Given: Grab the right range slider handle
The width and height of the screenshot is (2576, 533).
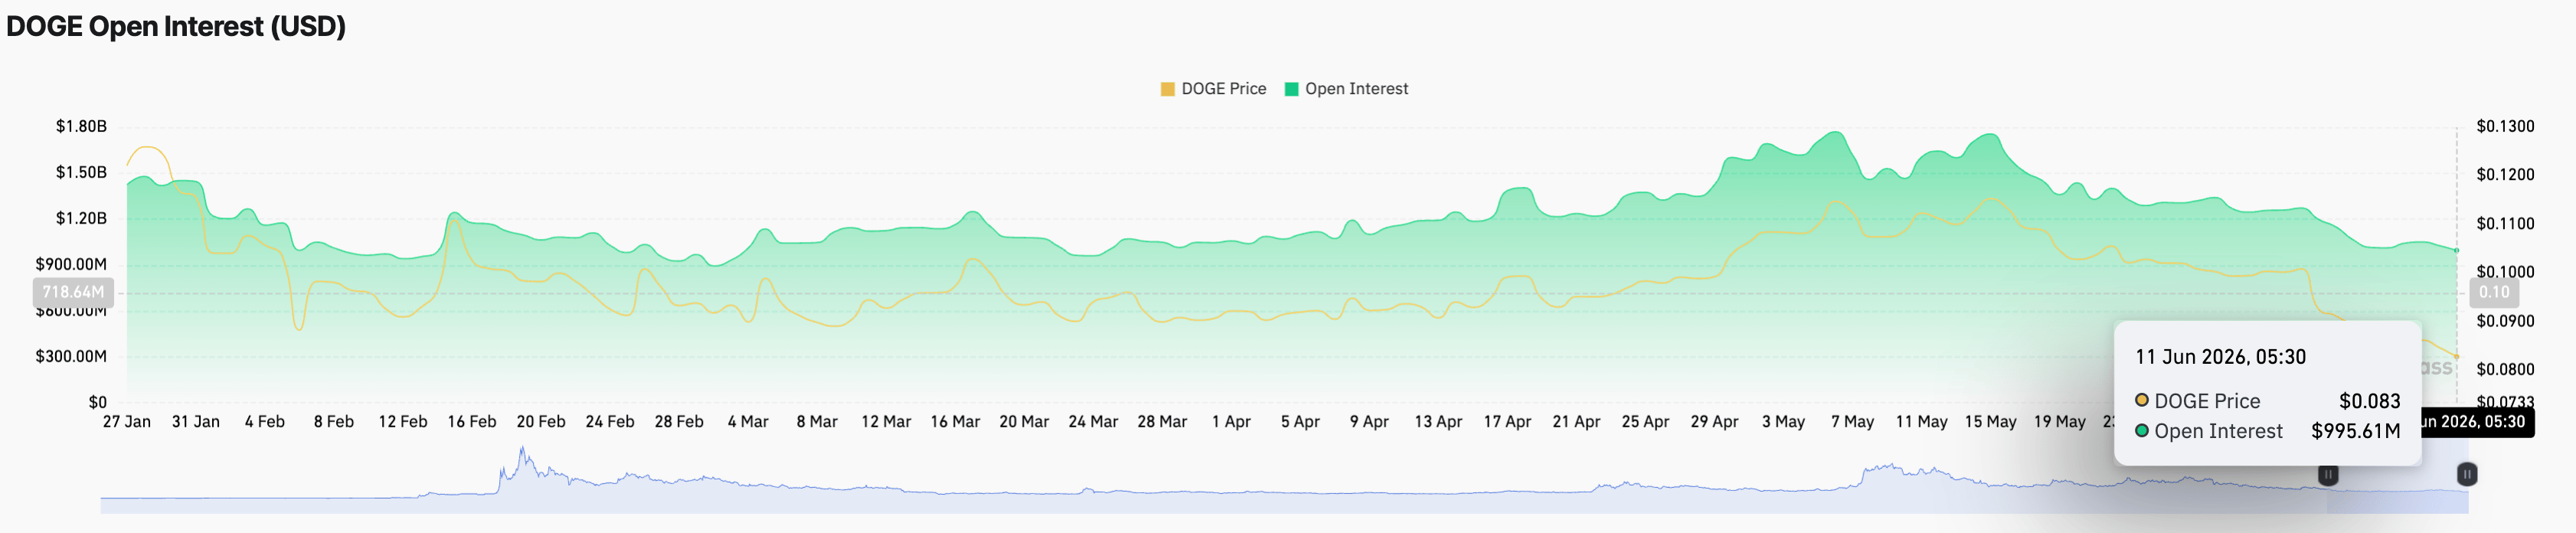Looking at the screenshot, I should tap(2467, 474).
